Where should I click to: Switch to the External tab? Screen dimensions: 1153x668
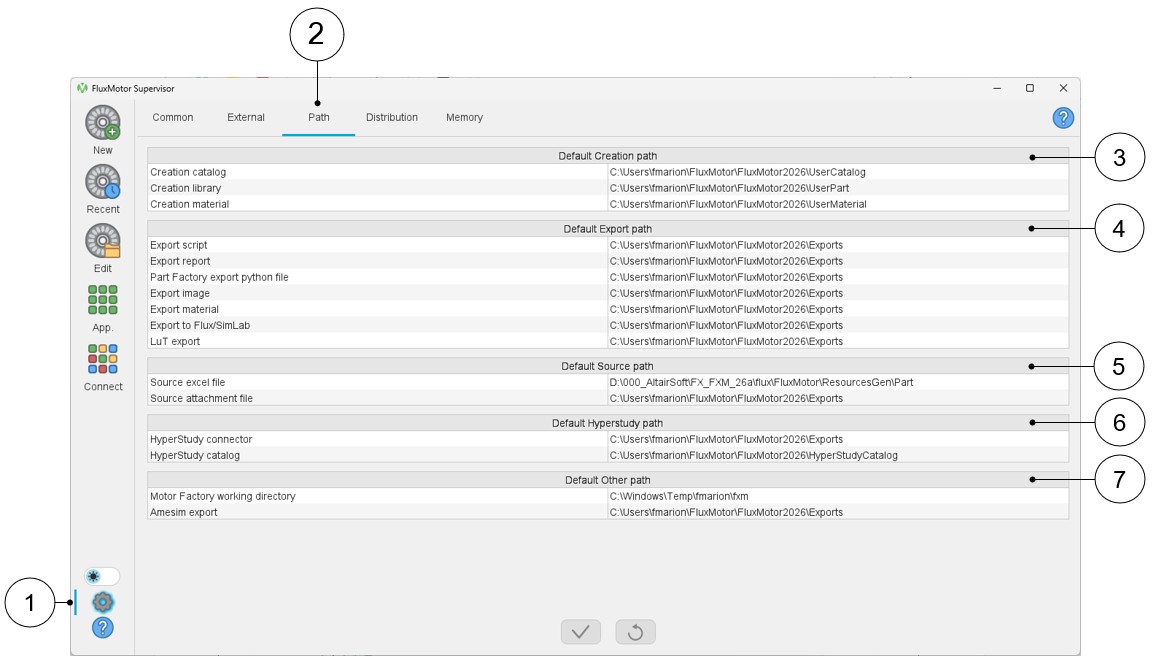[x=246, y=118]
